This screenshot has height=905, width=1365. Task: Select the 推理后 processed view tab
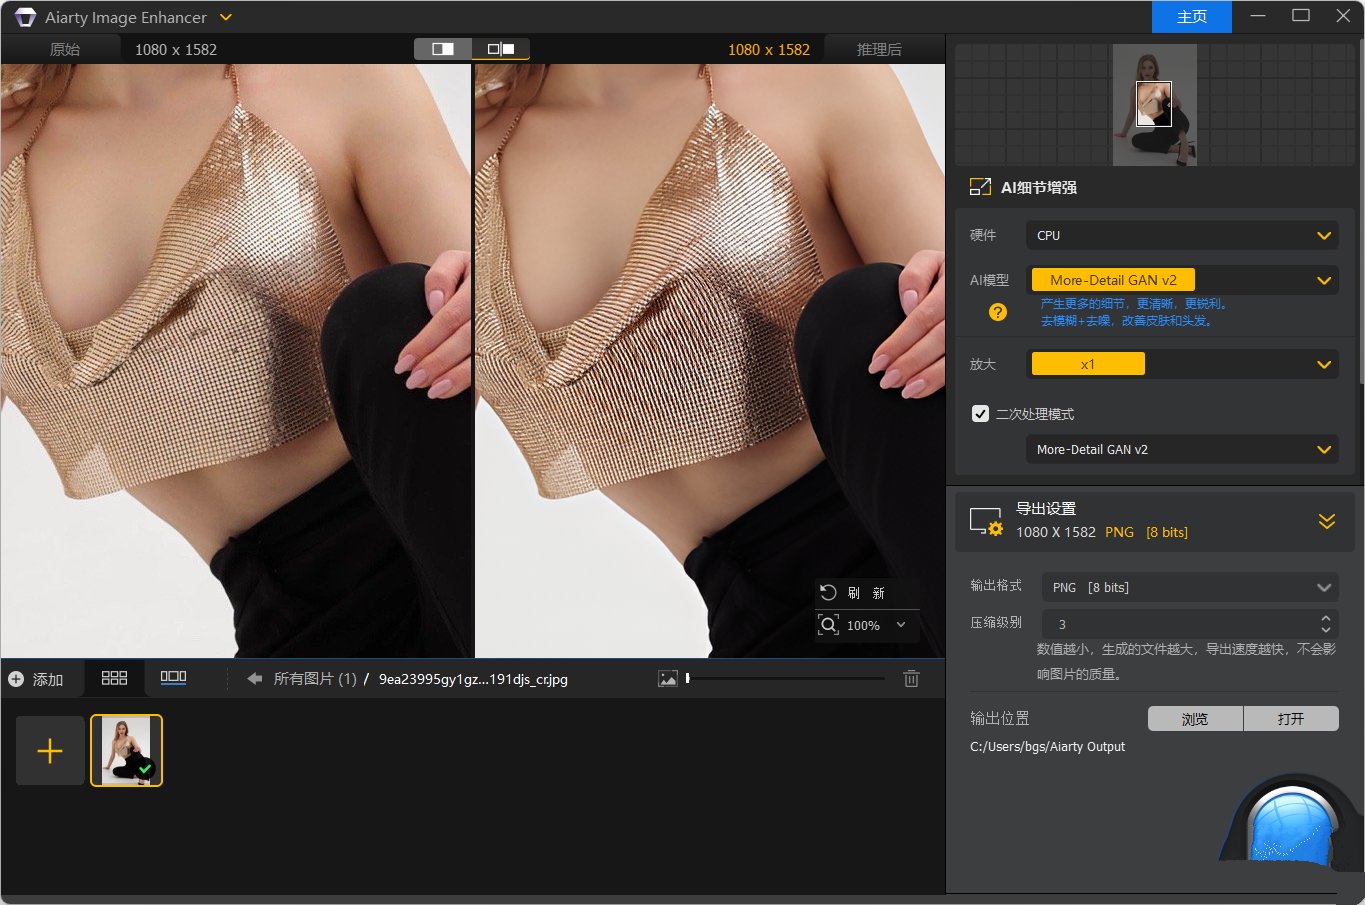(879, 49)
